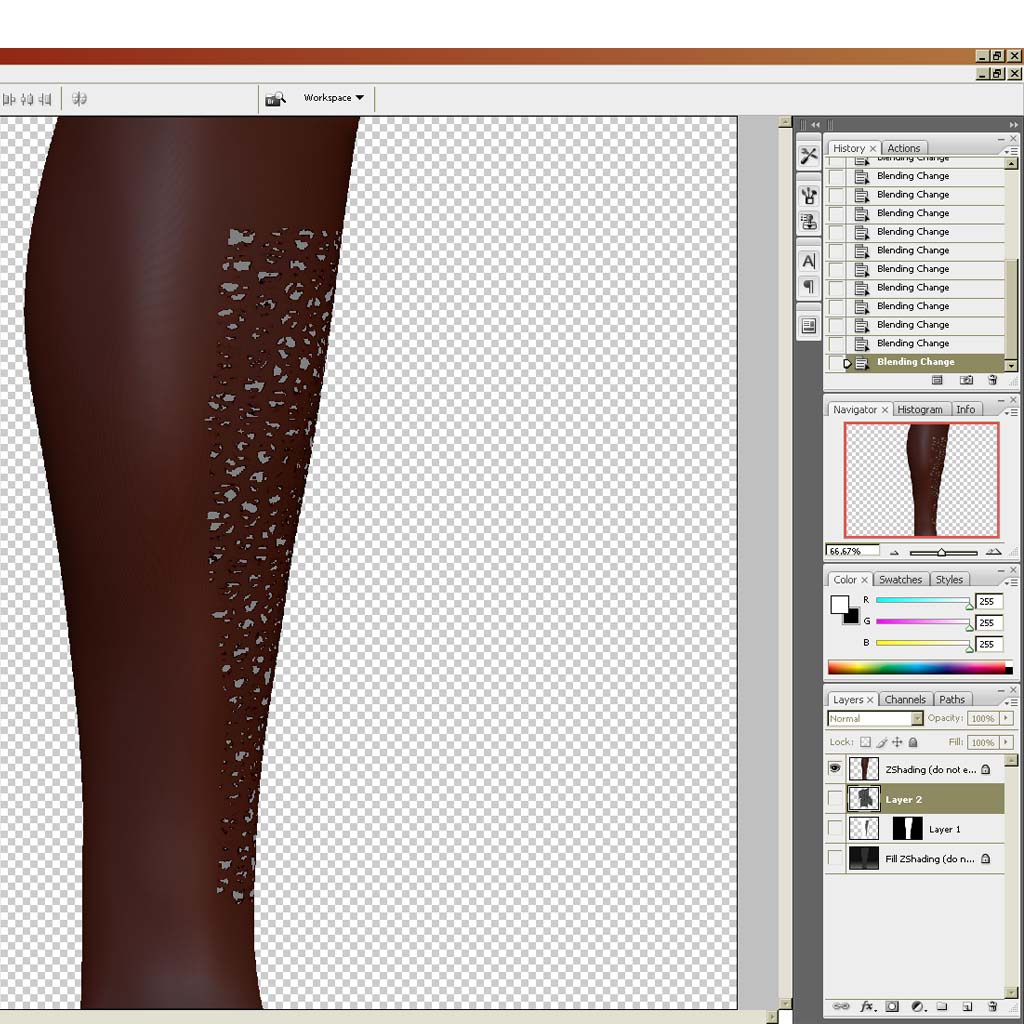Switch to the Swatches tab
1024x1024 pixels.
tap(900, 580)
